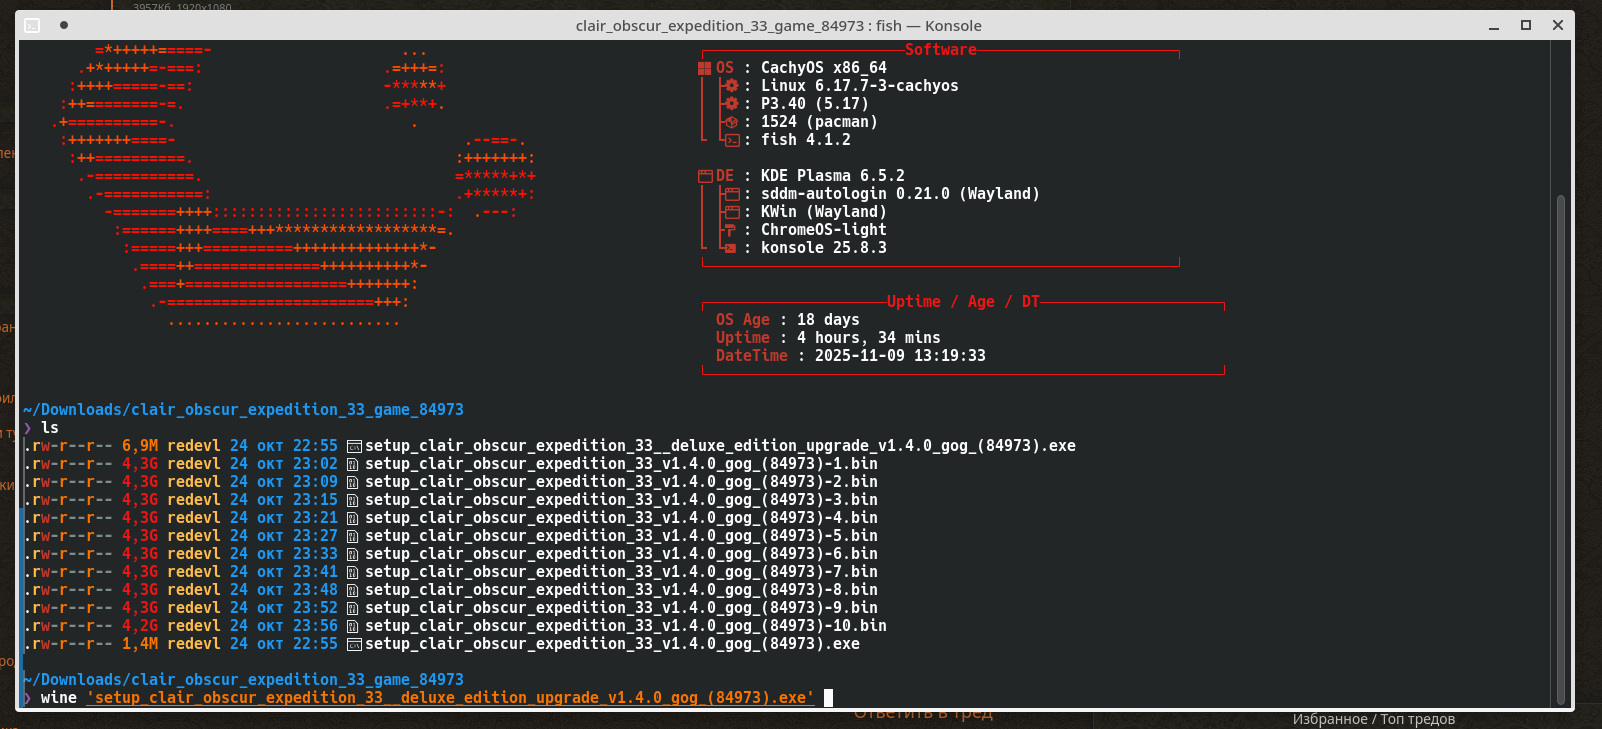Viewport: 1602px width, 729px height.
Task: Click the CachyOS x86_64 text
Action: coord(824,68)
